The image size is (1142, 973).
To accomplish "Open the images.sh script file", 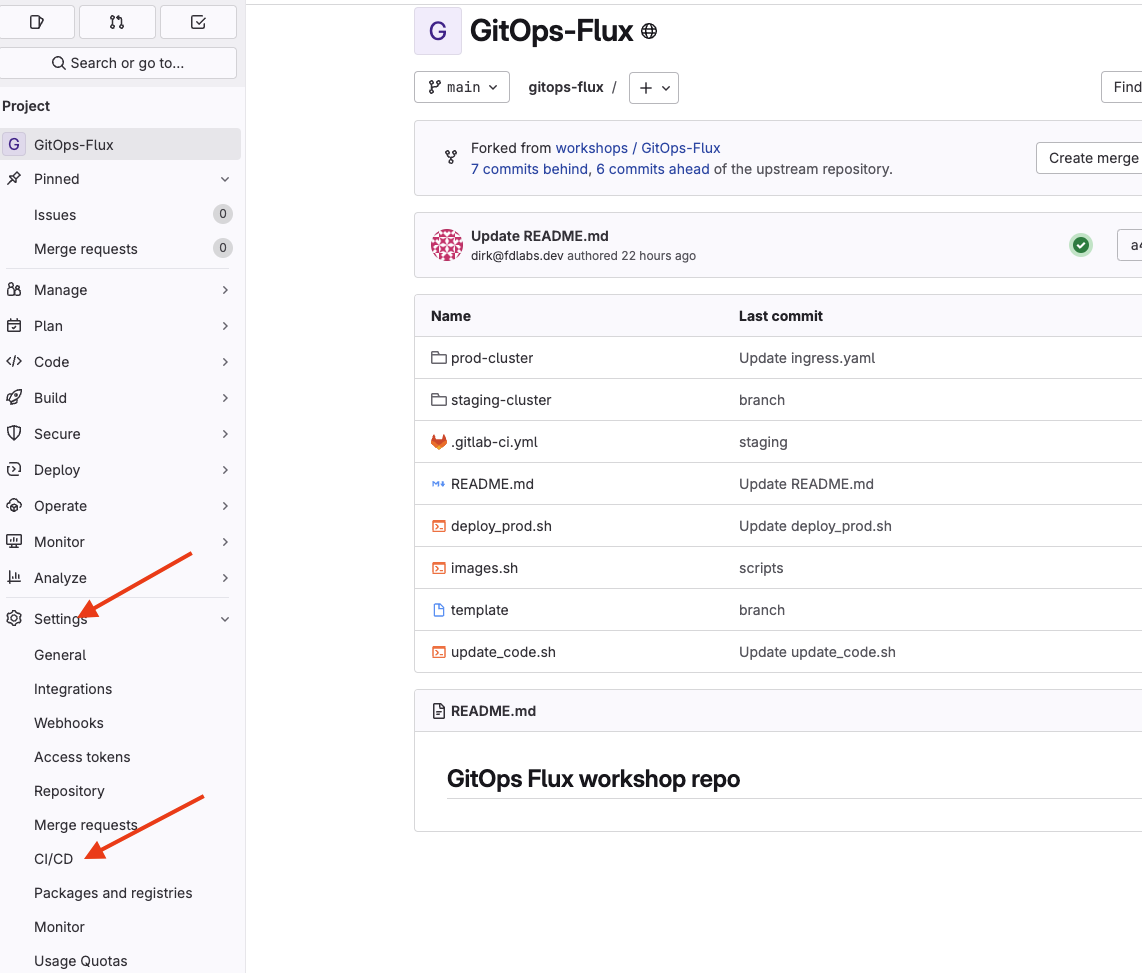I will [484, 568].
